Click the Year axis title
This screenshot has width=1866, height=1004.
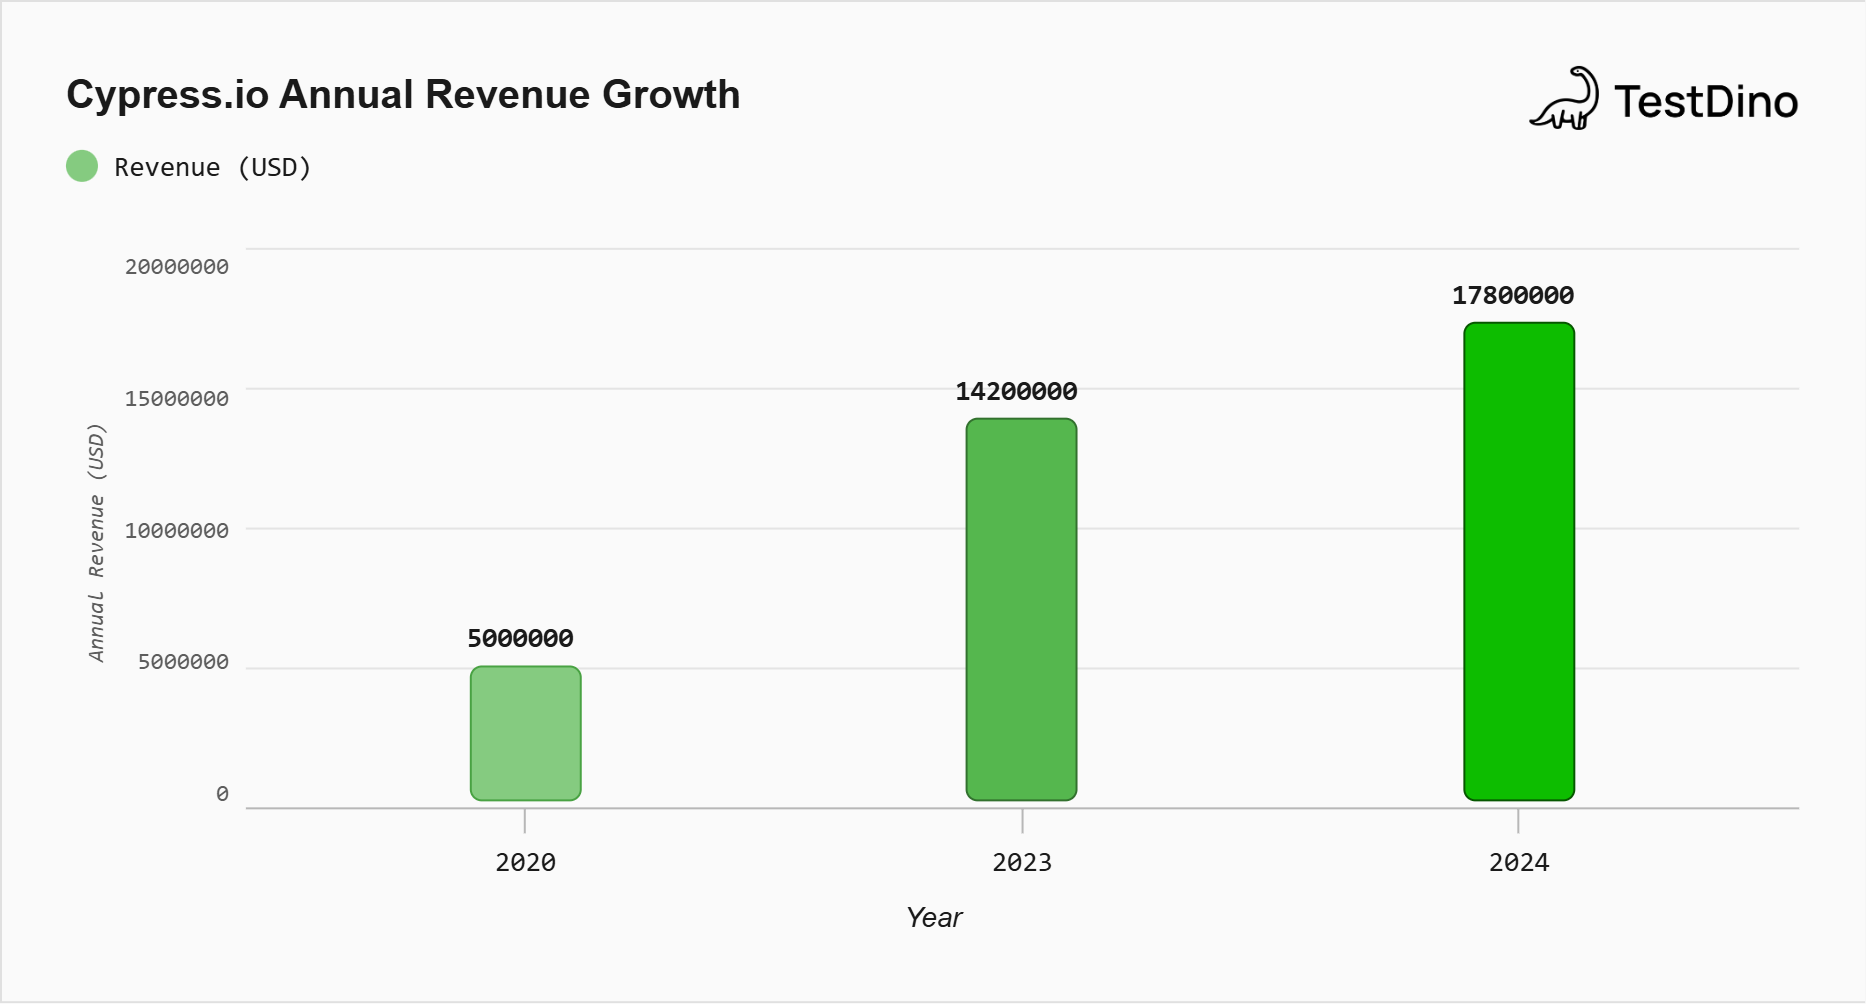click(x=933, y=917)
